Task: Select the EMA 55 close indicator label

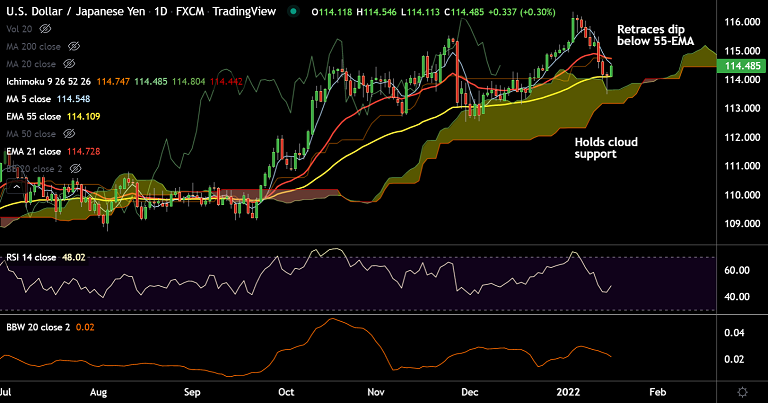Action: tap(33, 117)
